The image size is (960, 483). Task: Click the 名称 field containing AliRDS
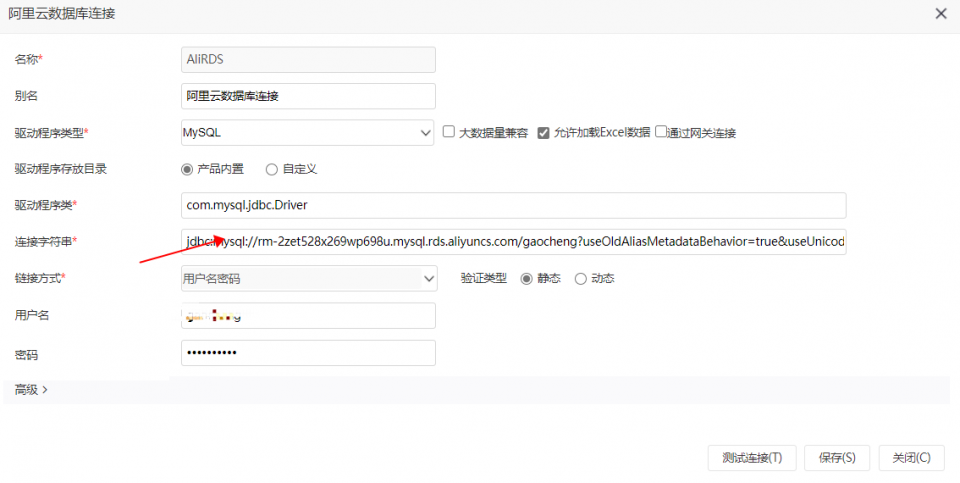click(308, 59)
